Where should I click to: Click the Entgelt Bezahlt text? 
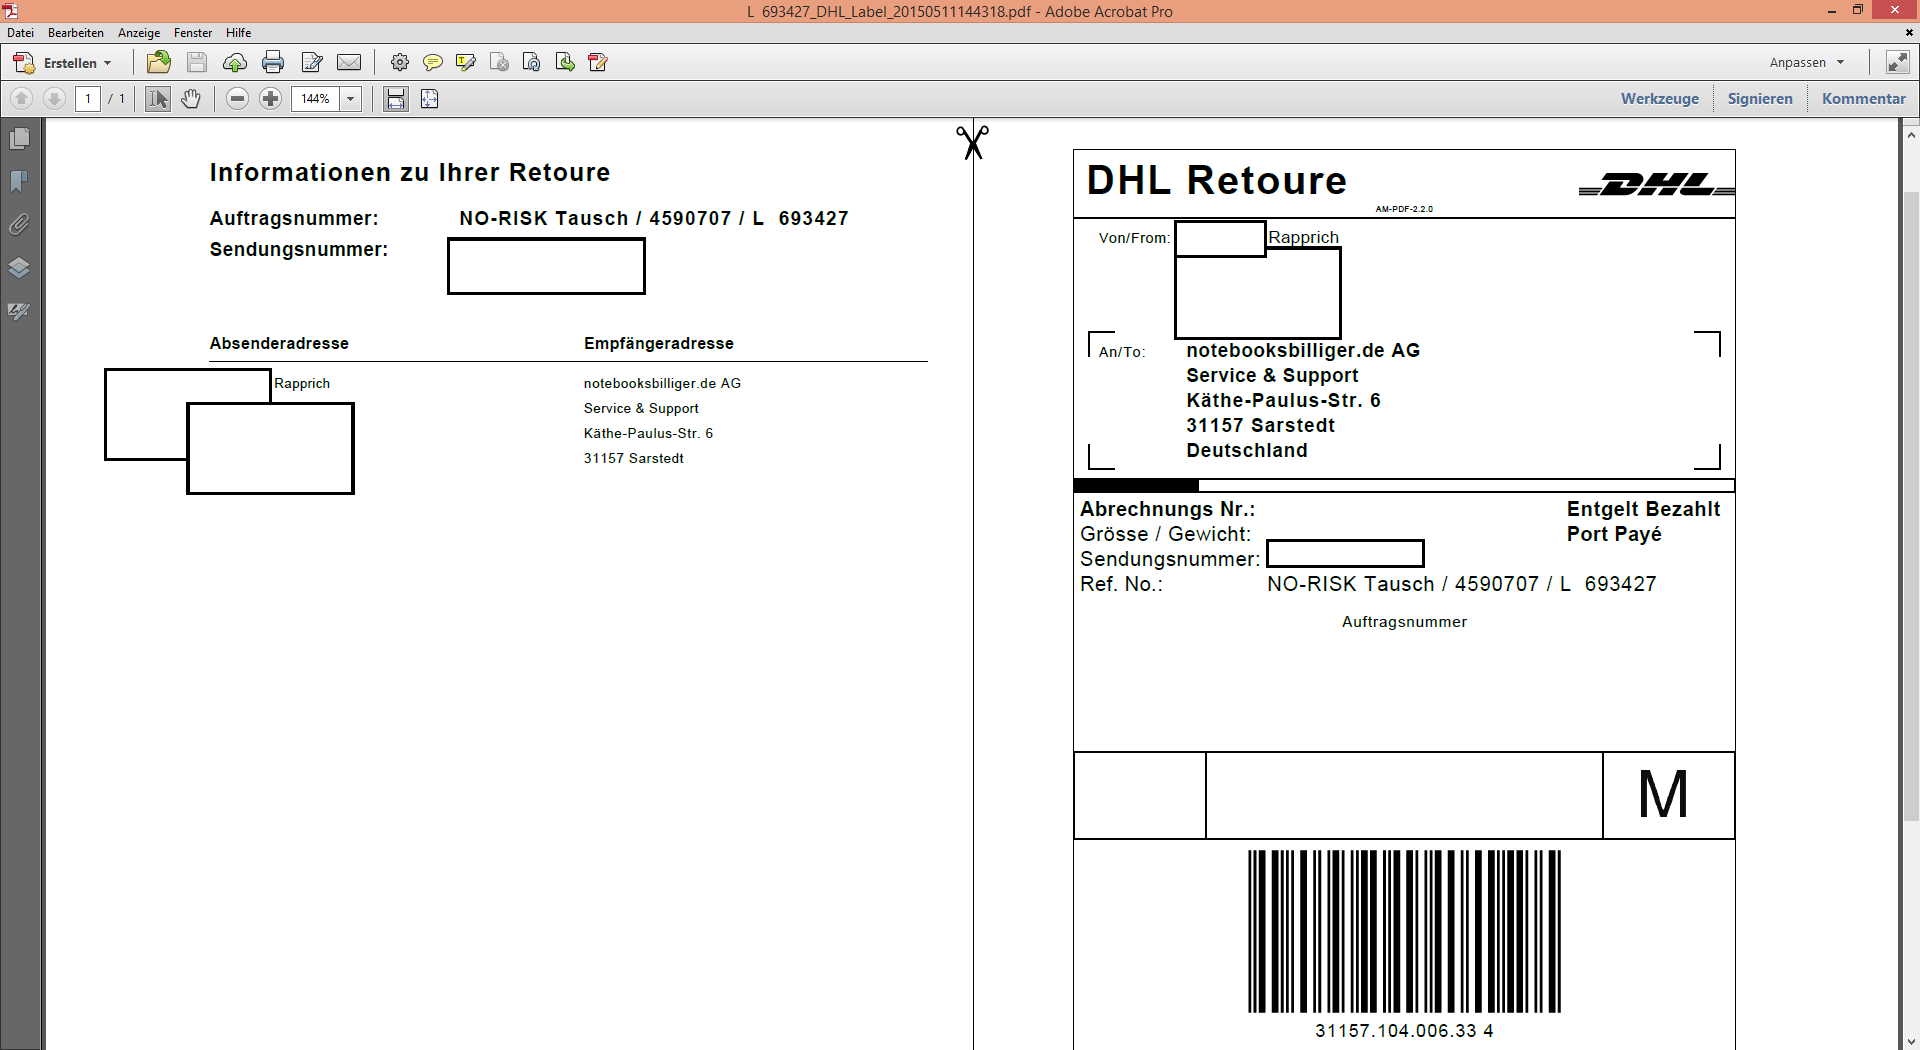coord(1643,509)
